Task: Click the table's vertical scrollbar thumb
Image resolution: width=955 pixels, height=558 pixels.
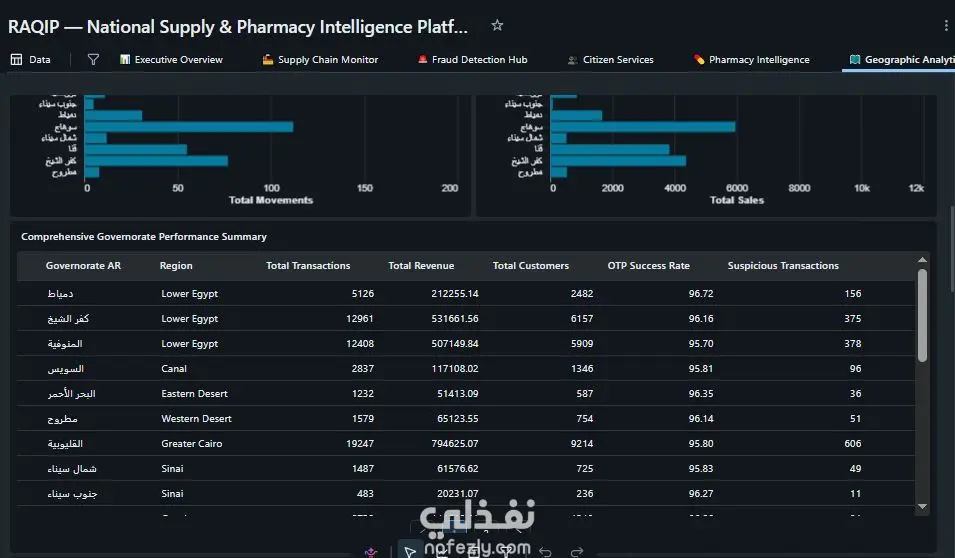Action: tap(922, 316)
